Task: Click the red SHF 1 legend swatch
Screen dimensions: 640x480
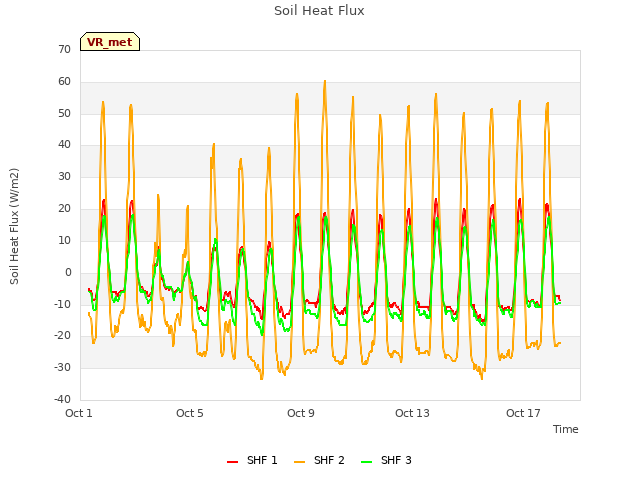Action: (232, 462)
